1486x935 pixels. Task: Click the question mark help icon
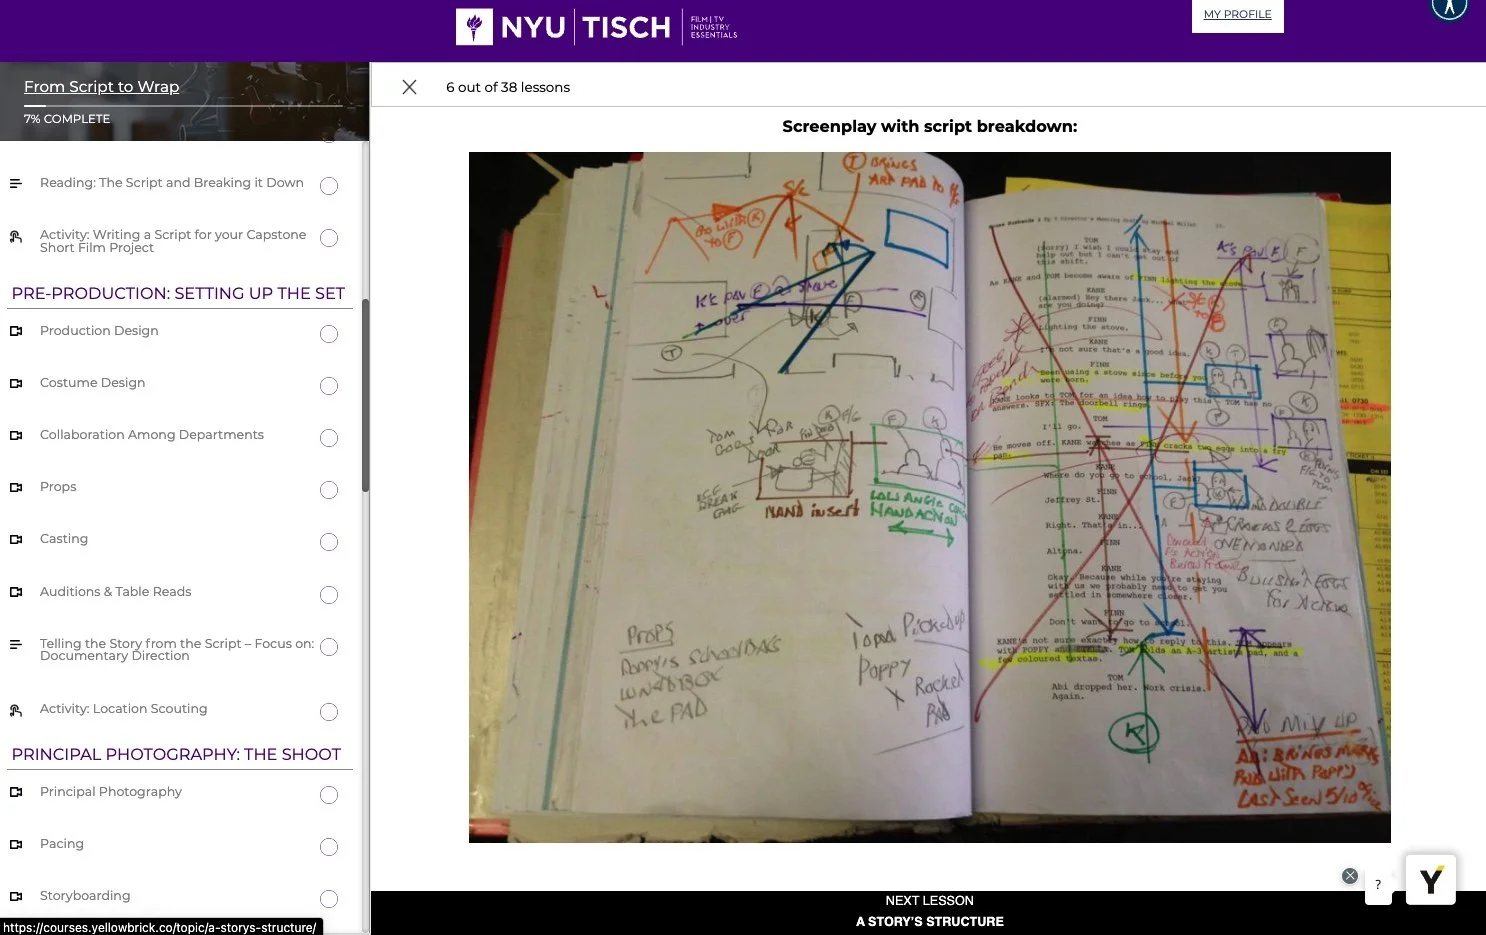click(x=1378, y=884)
